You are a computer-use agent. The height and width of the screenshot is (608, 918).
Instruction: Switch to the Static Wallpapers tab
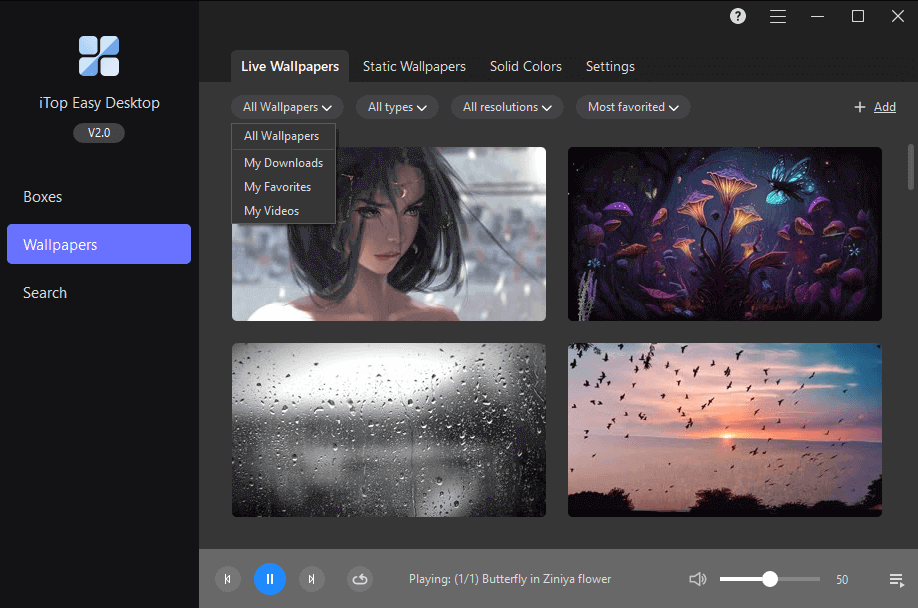point(414,67)
